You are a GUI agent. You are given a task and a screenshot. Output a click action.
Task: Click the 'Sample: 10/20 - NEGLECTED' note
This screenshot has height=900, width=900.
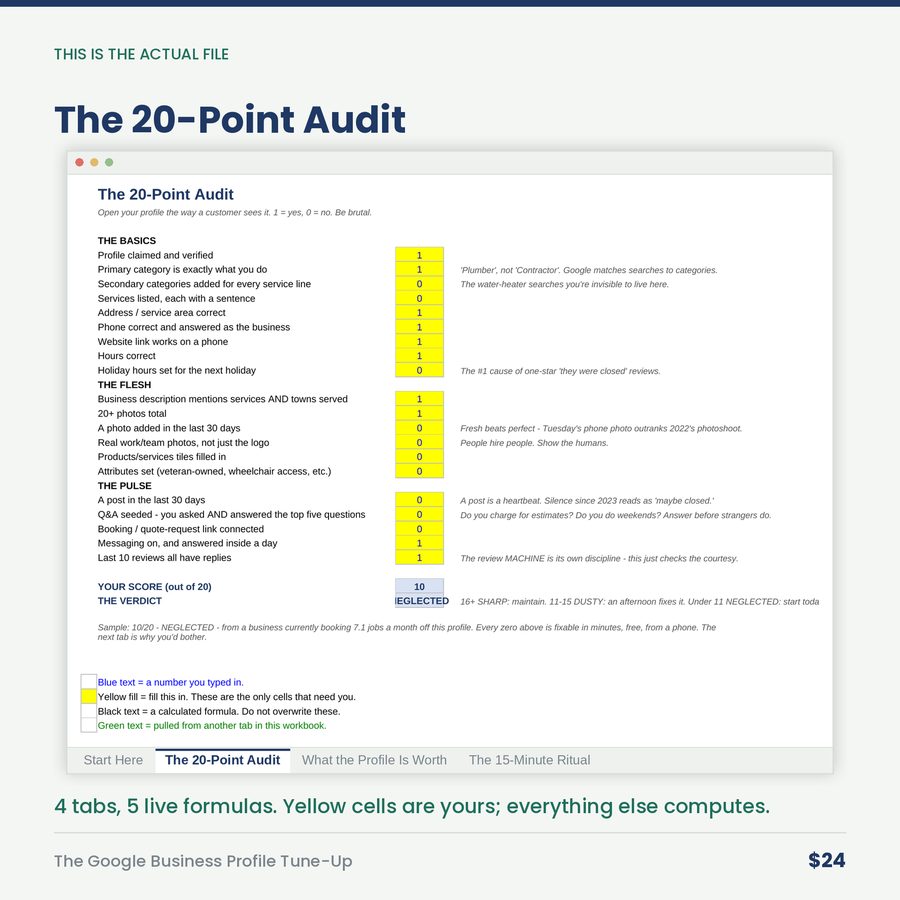click(407, 632)
